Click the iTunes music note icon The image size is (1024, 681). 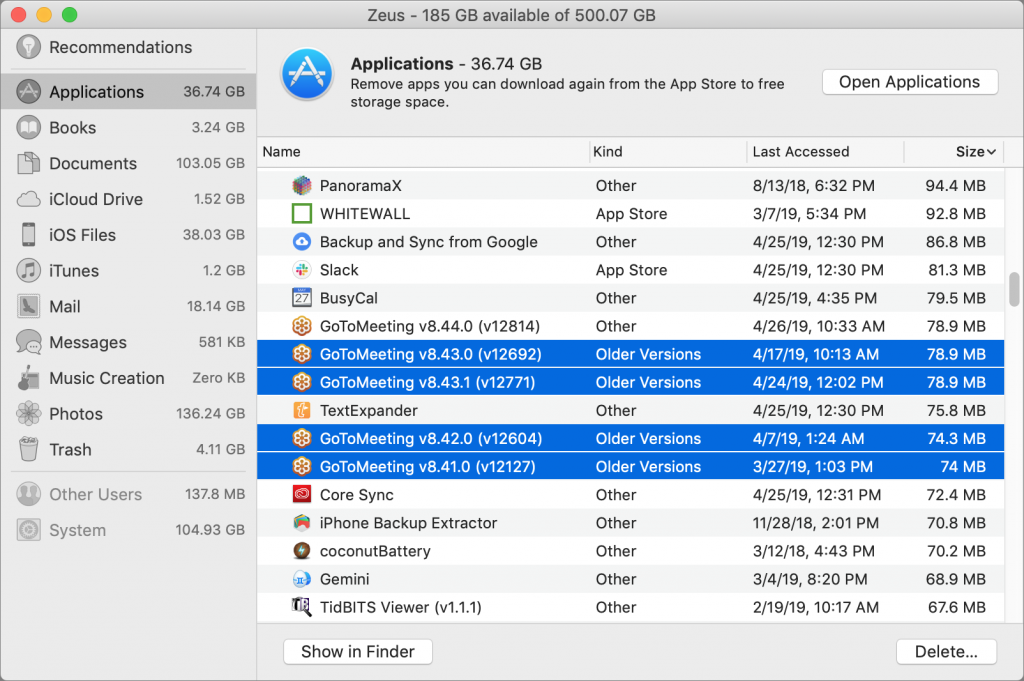[28, 270]
